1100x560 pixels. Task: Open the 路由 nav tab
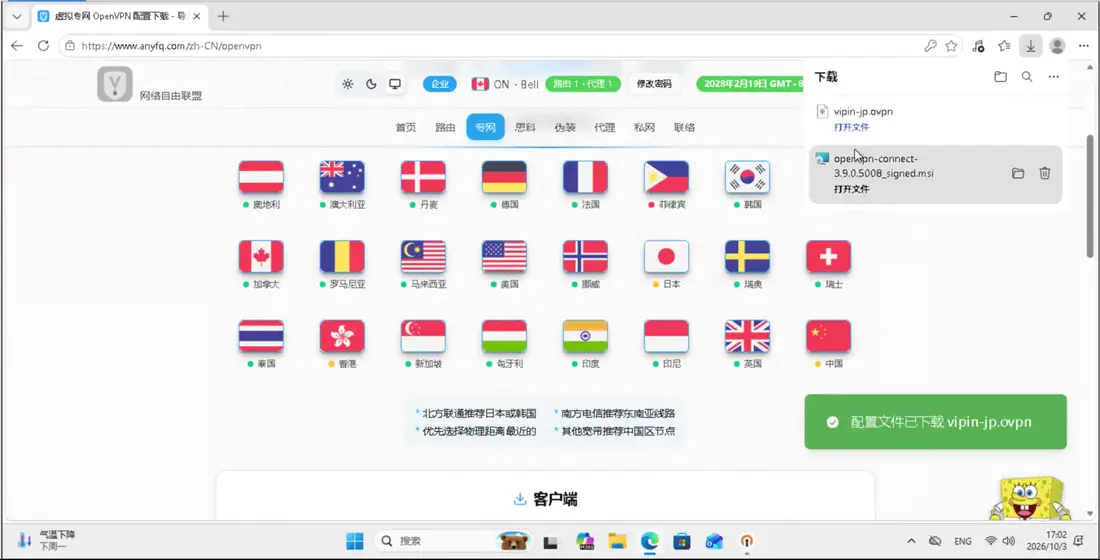point(445,127)
